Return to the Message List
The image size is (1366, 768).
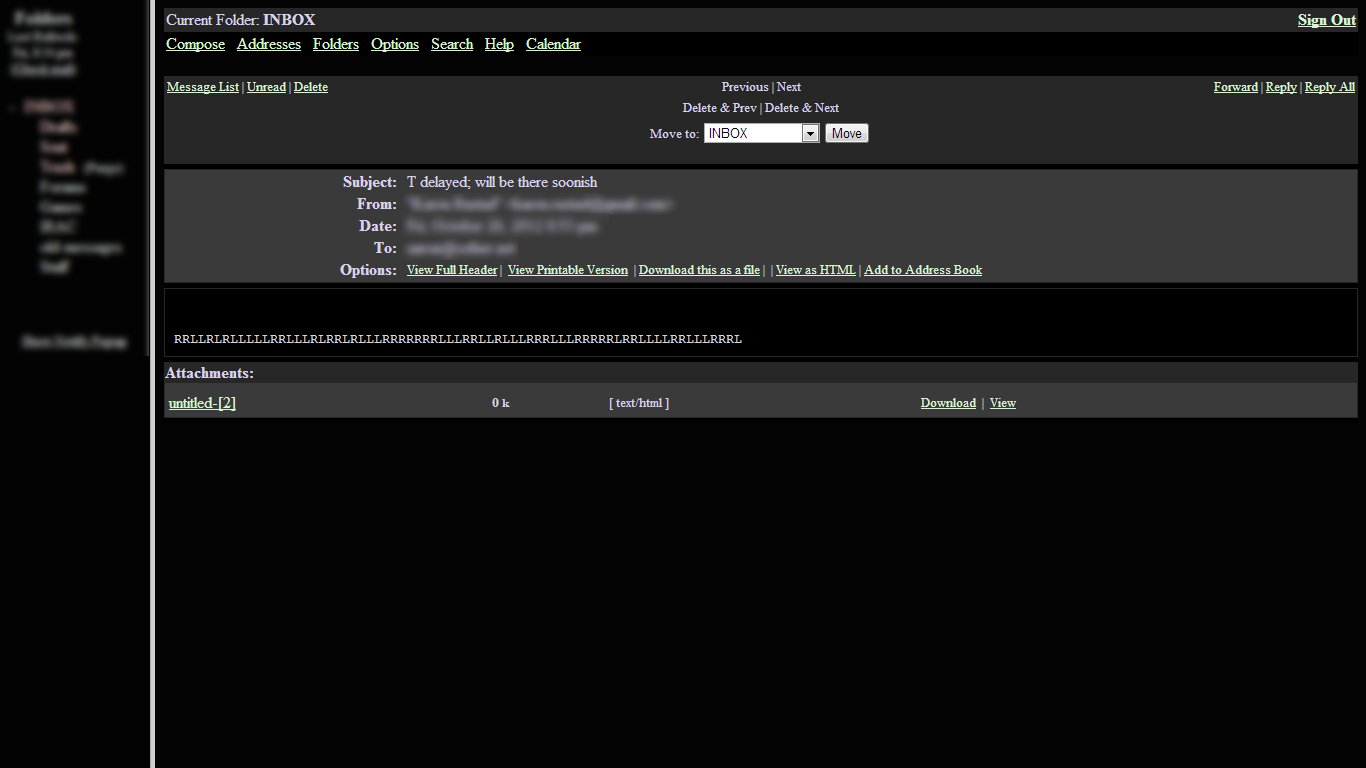202,87
